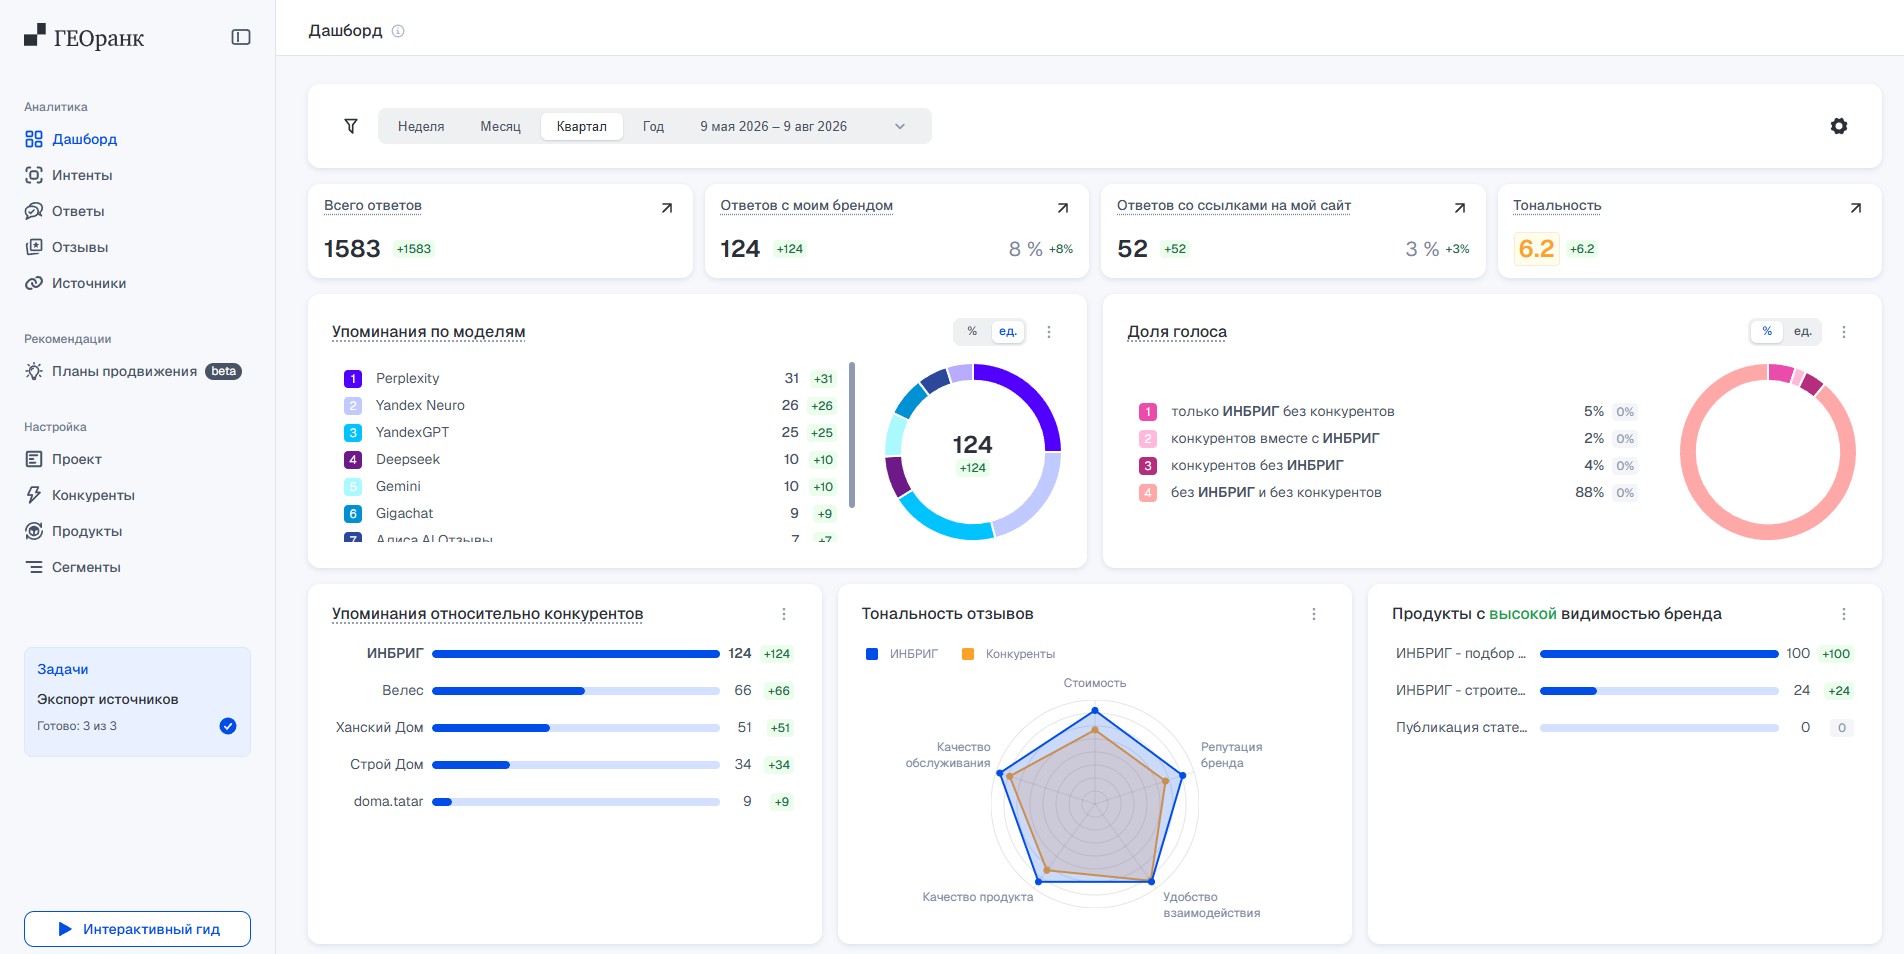The height and width of the screenshot is (954, 1904).
Task: Select the Неделя period tab
Action: (421, 126)
